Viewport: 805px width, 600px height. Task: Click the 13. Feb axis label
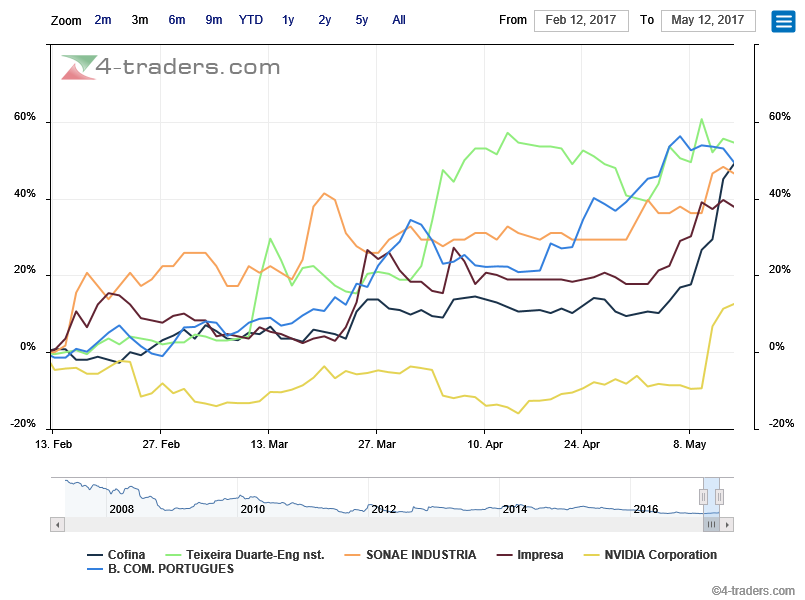[x=53, y=444]
